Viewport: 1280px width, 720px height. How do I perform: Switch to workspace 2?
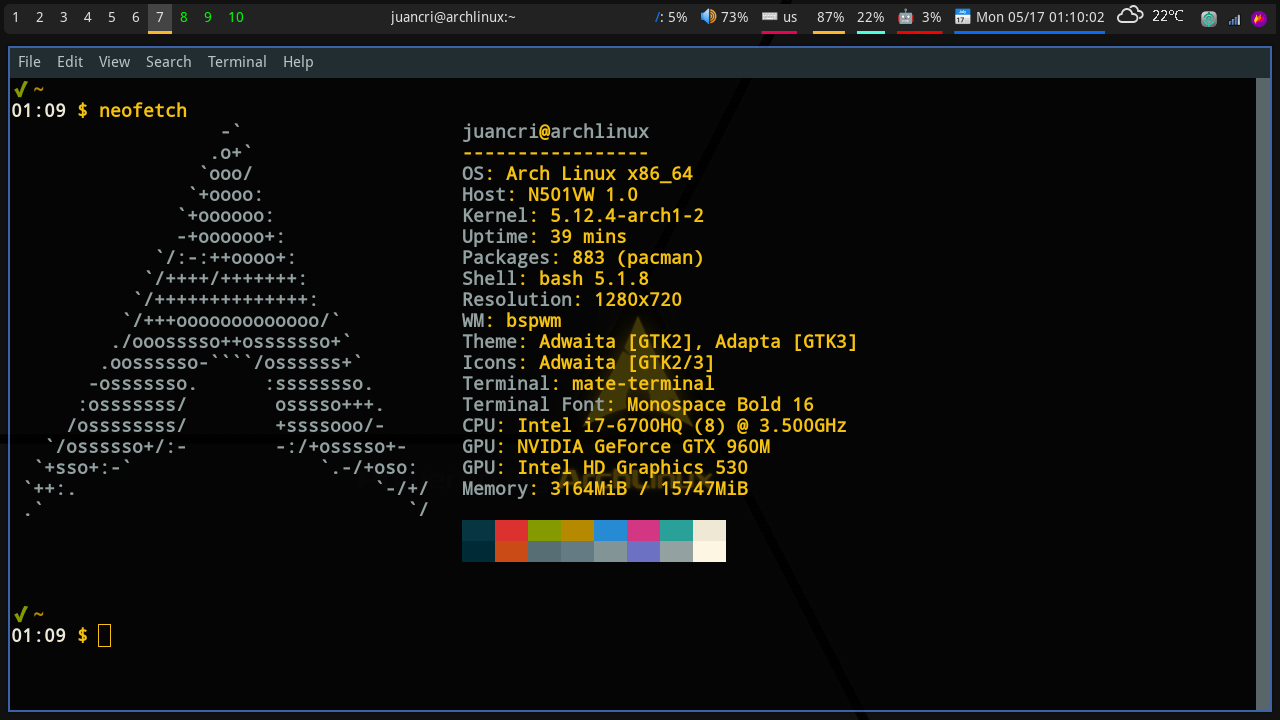click(x=39, y=17)
